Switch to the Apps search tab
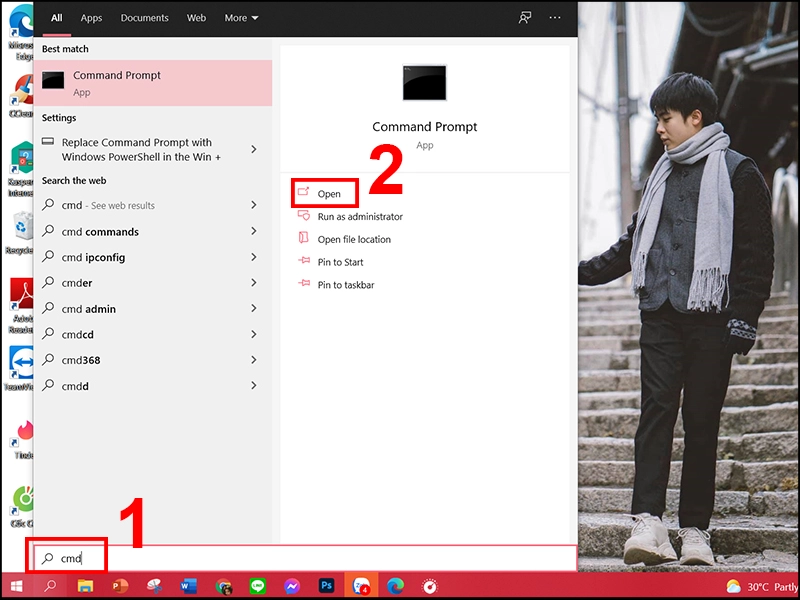Image resolution: width=800 pixels, height=600 pixels. click(91, 17)
